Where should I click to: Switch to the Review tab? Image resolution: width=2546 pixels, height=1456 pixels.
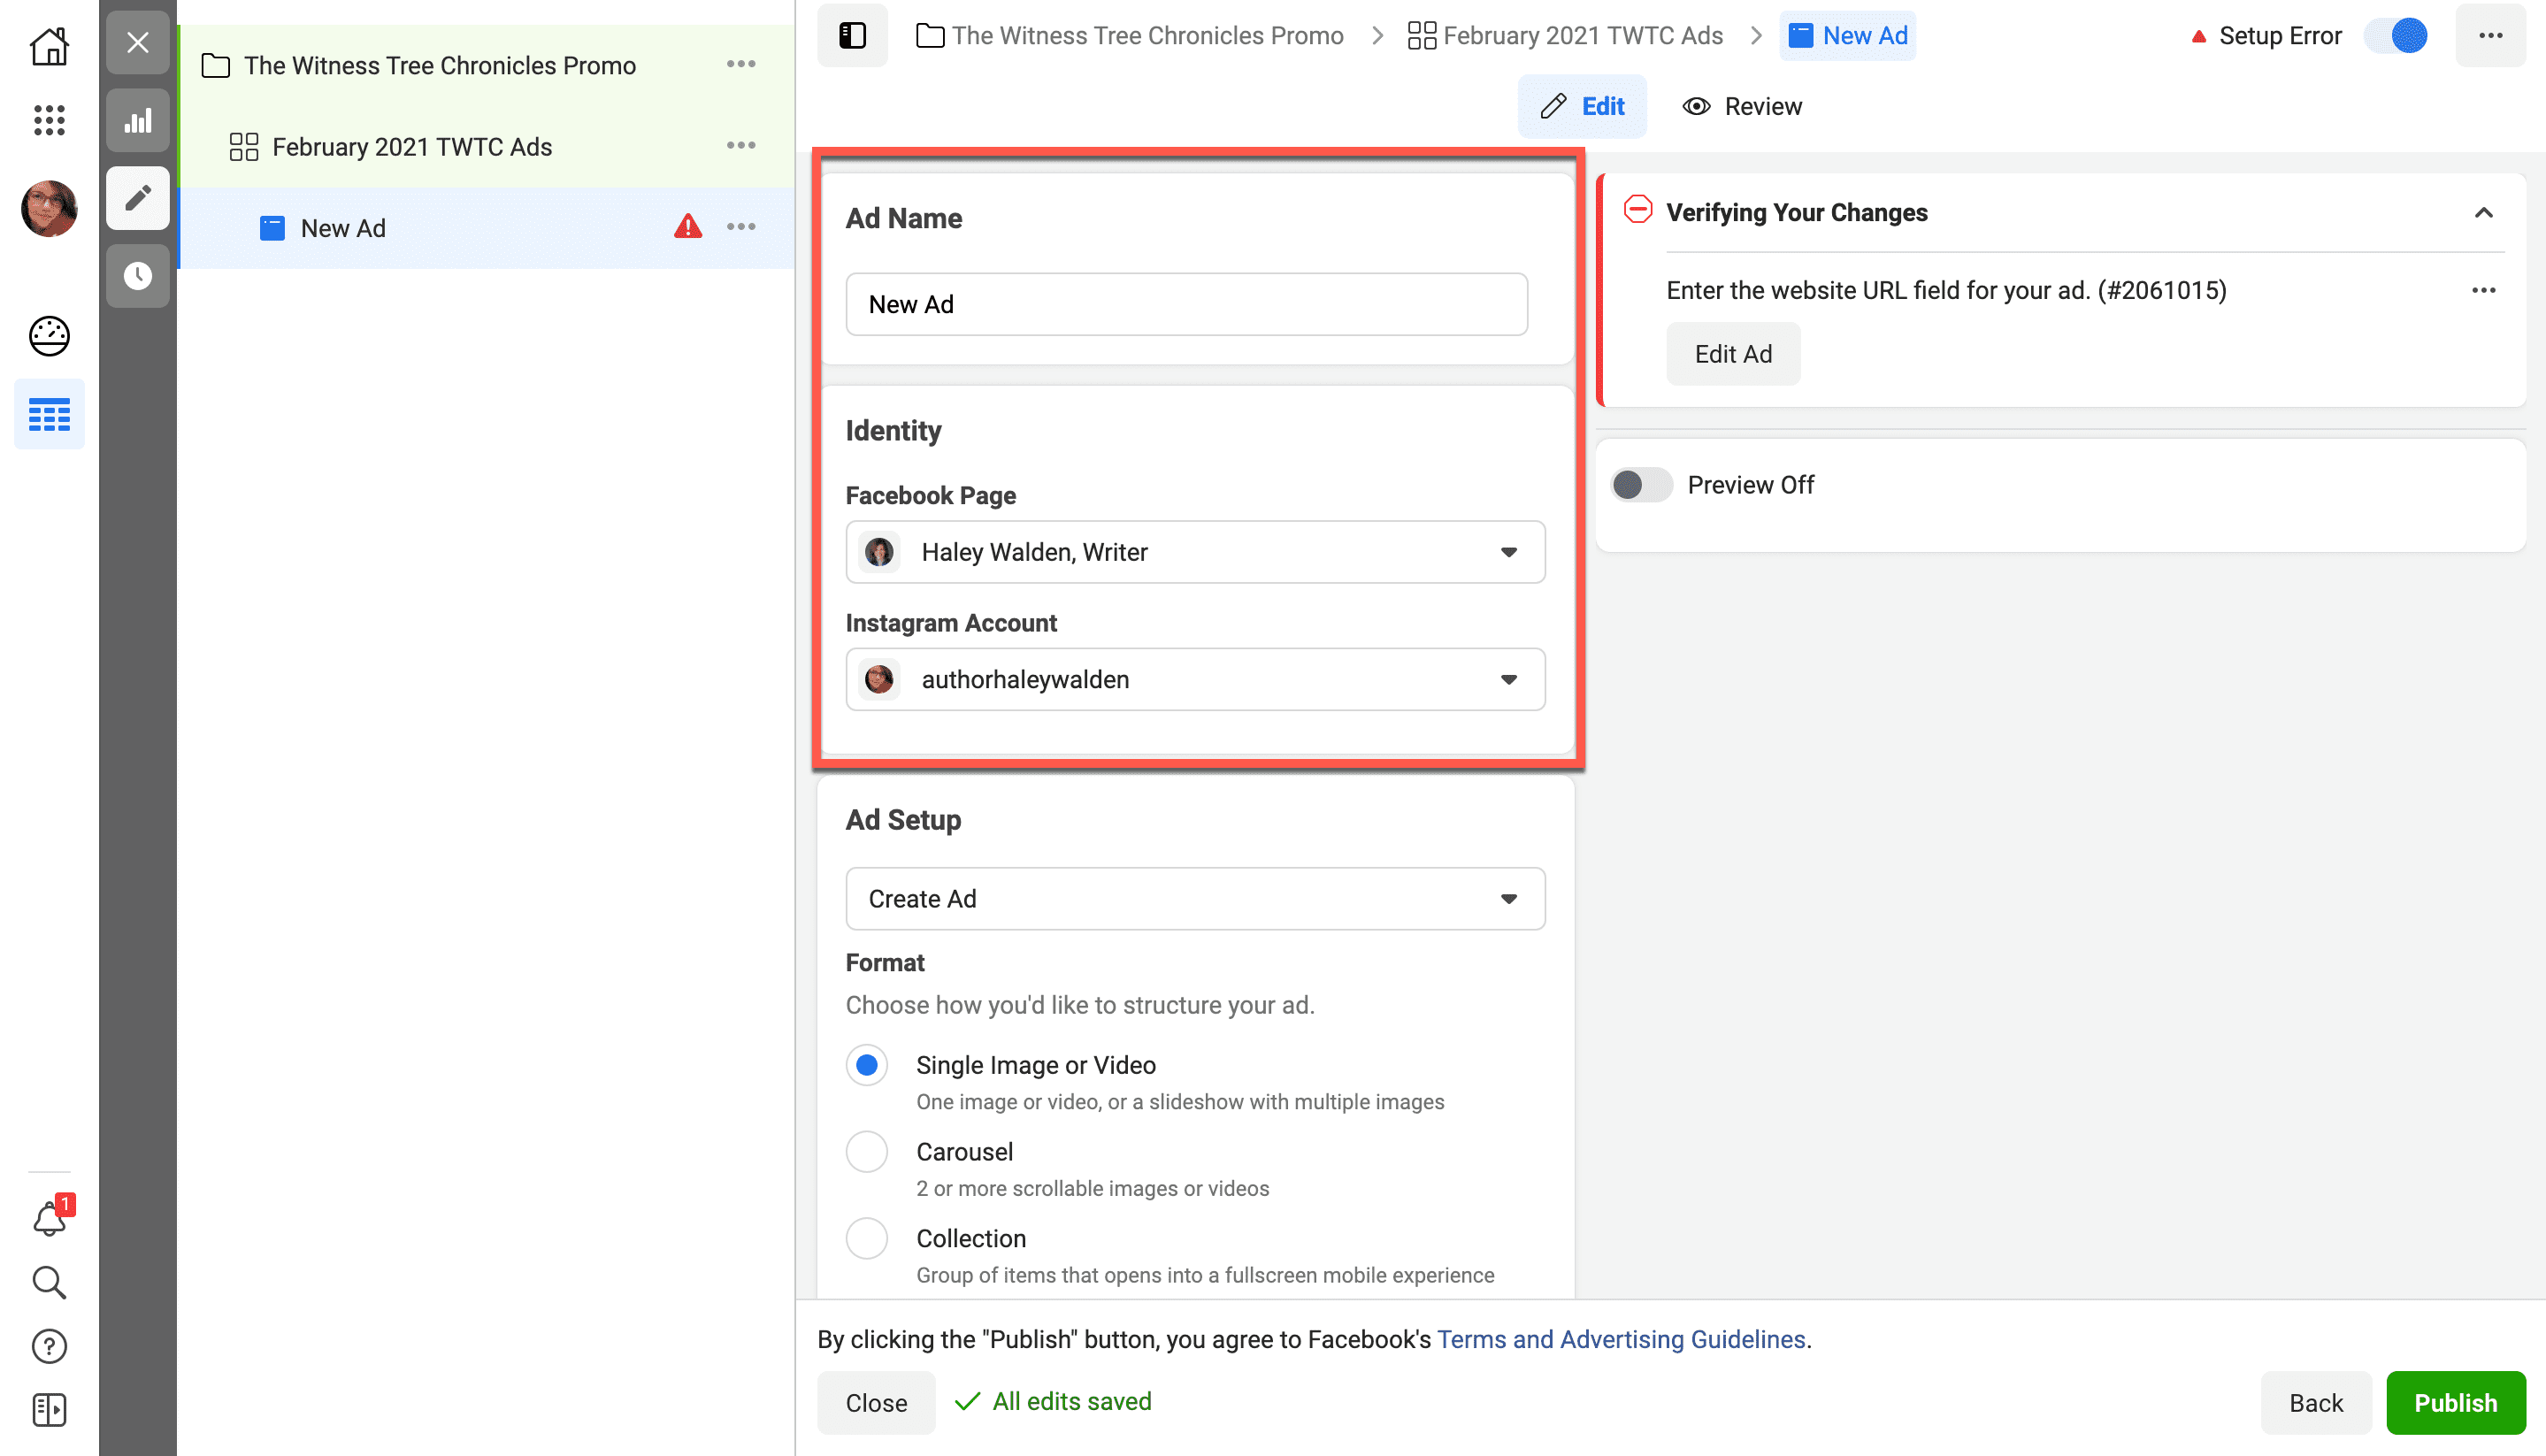1742,106
